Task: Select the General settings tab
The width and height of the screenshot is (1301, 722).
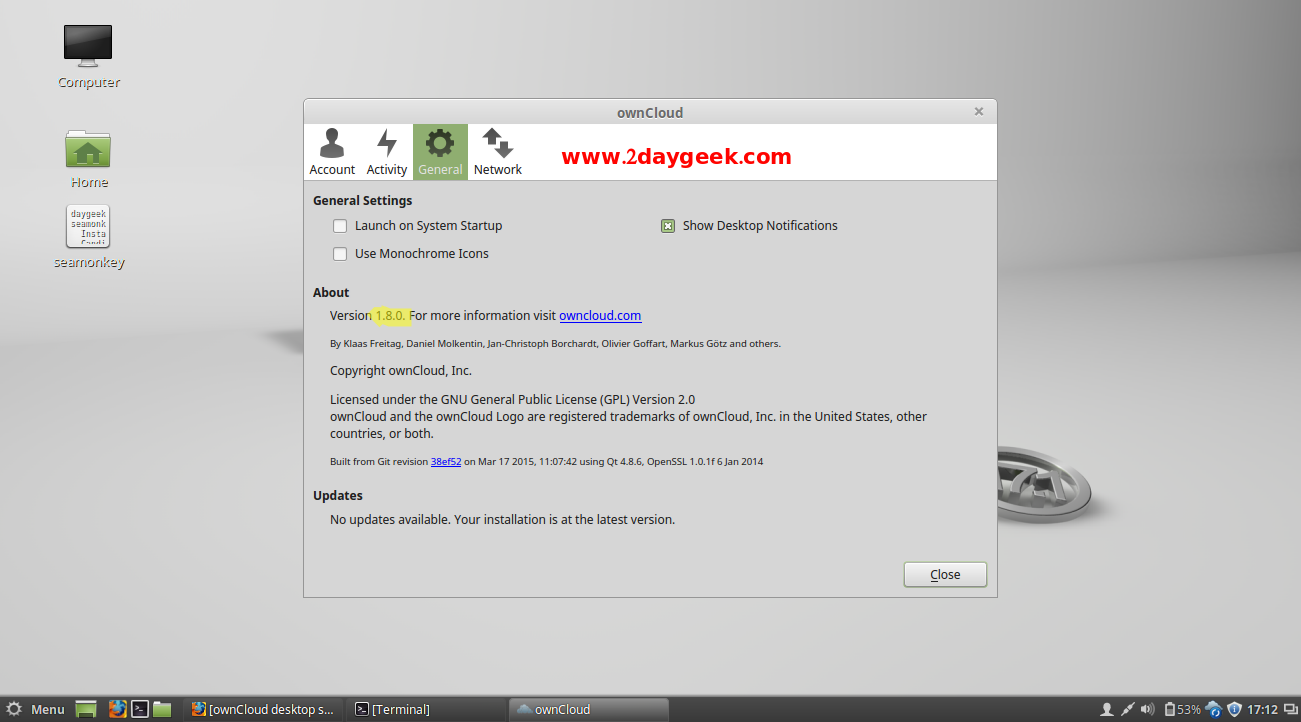Action: click(440, 152)
